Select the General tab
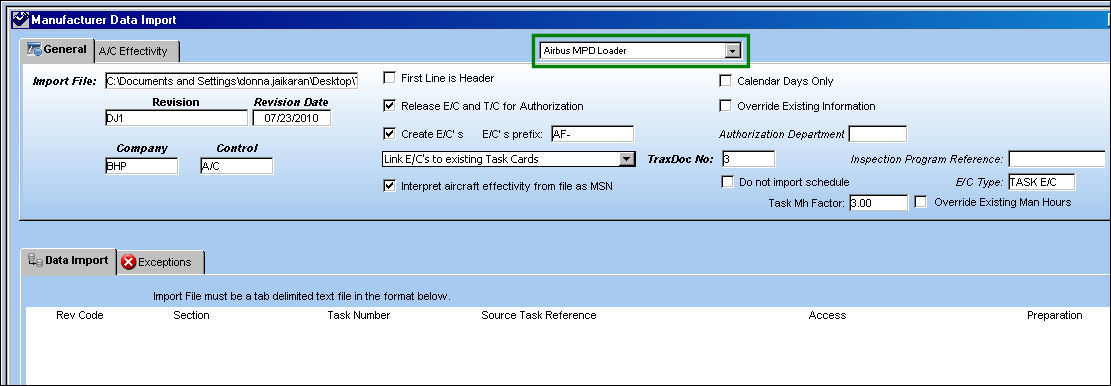This screenshot has width=1111, height=386. click(57, 50)
